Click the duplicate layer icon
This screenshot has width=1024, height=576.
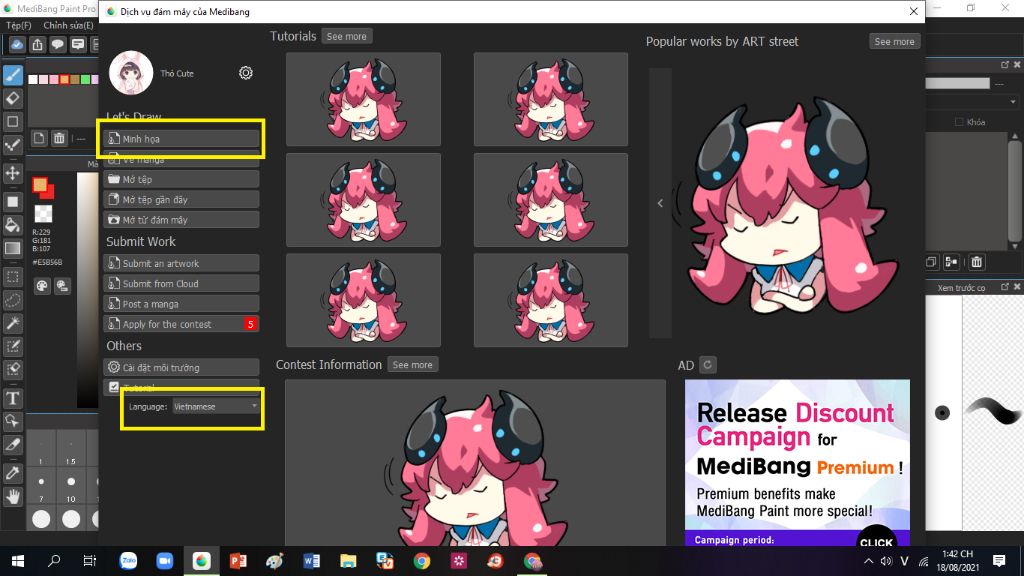[x=931, y=262]
